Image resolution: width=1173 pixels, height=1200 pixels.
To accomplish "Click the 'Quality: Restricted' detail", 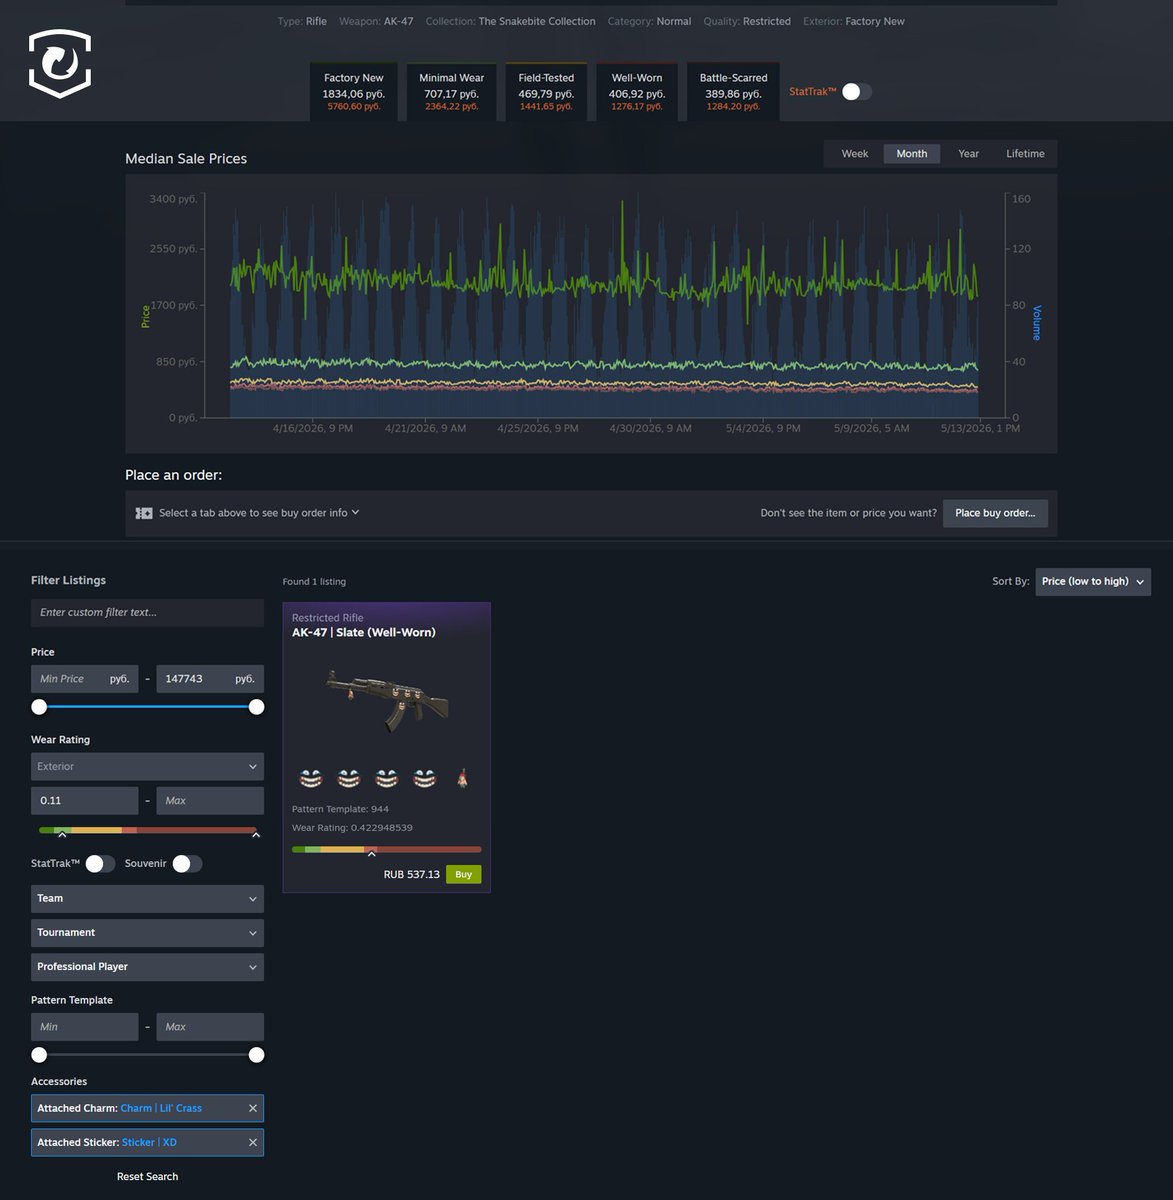I will (x=747, y=21).
